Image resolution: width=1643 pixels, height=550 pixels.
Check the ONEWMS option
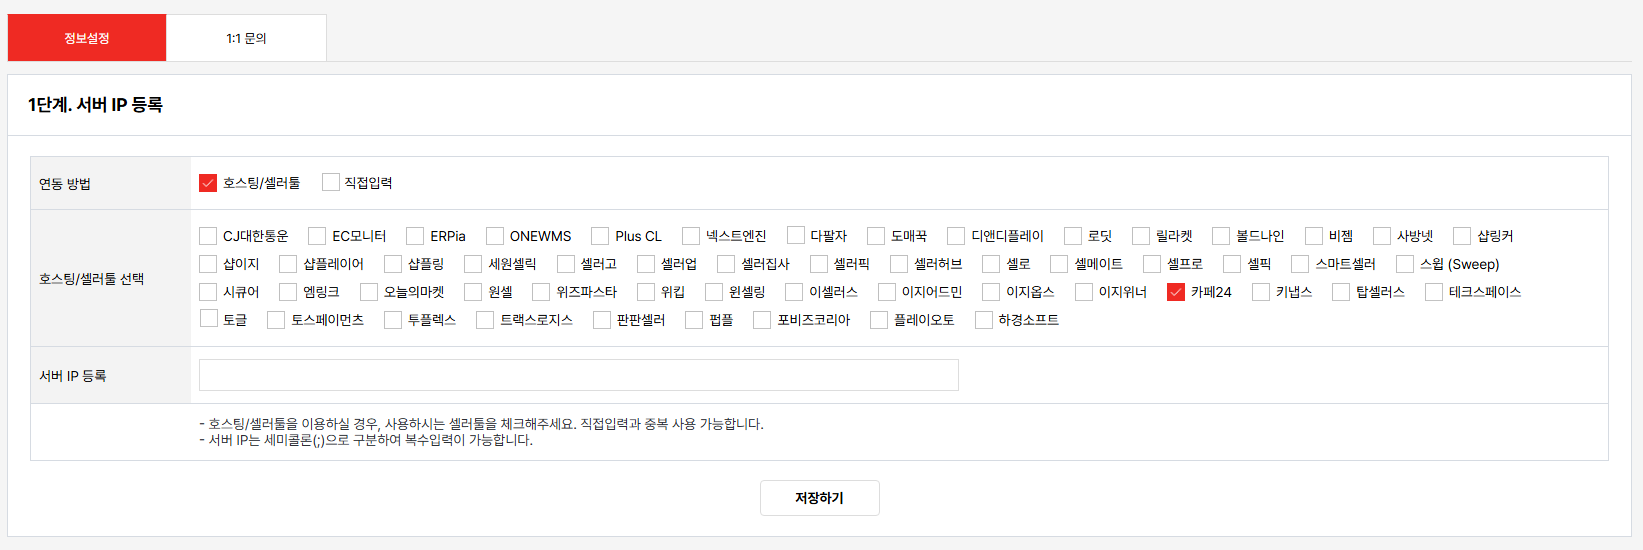click(x=495, y=236)
